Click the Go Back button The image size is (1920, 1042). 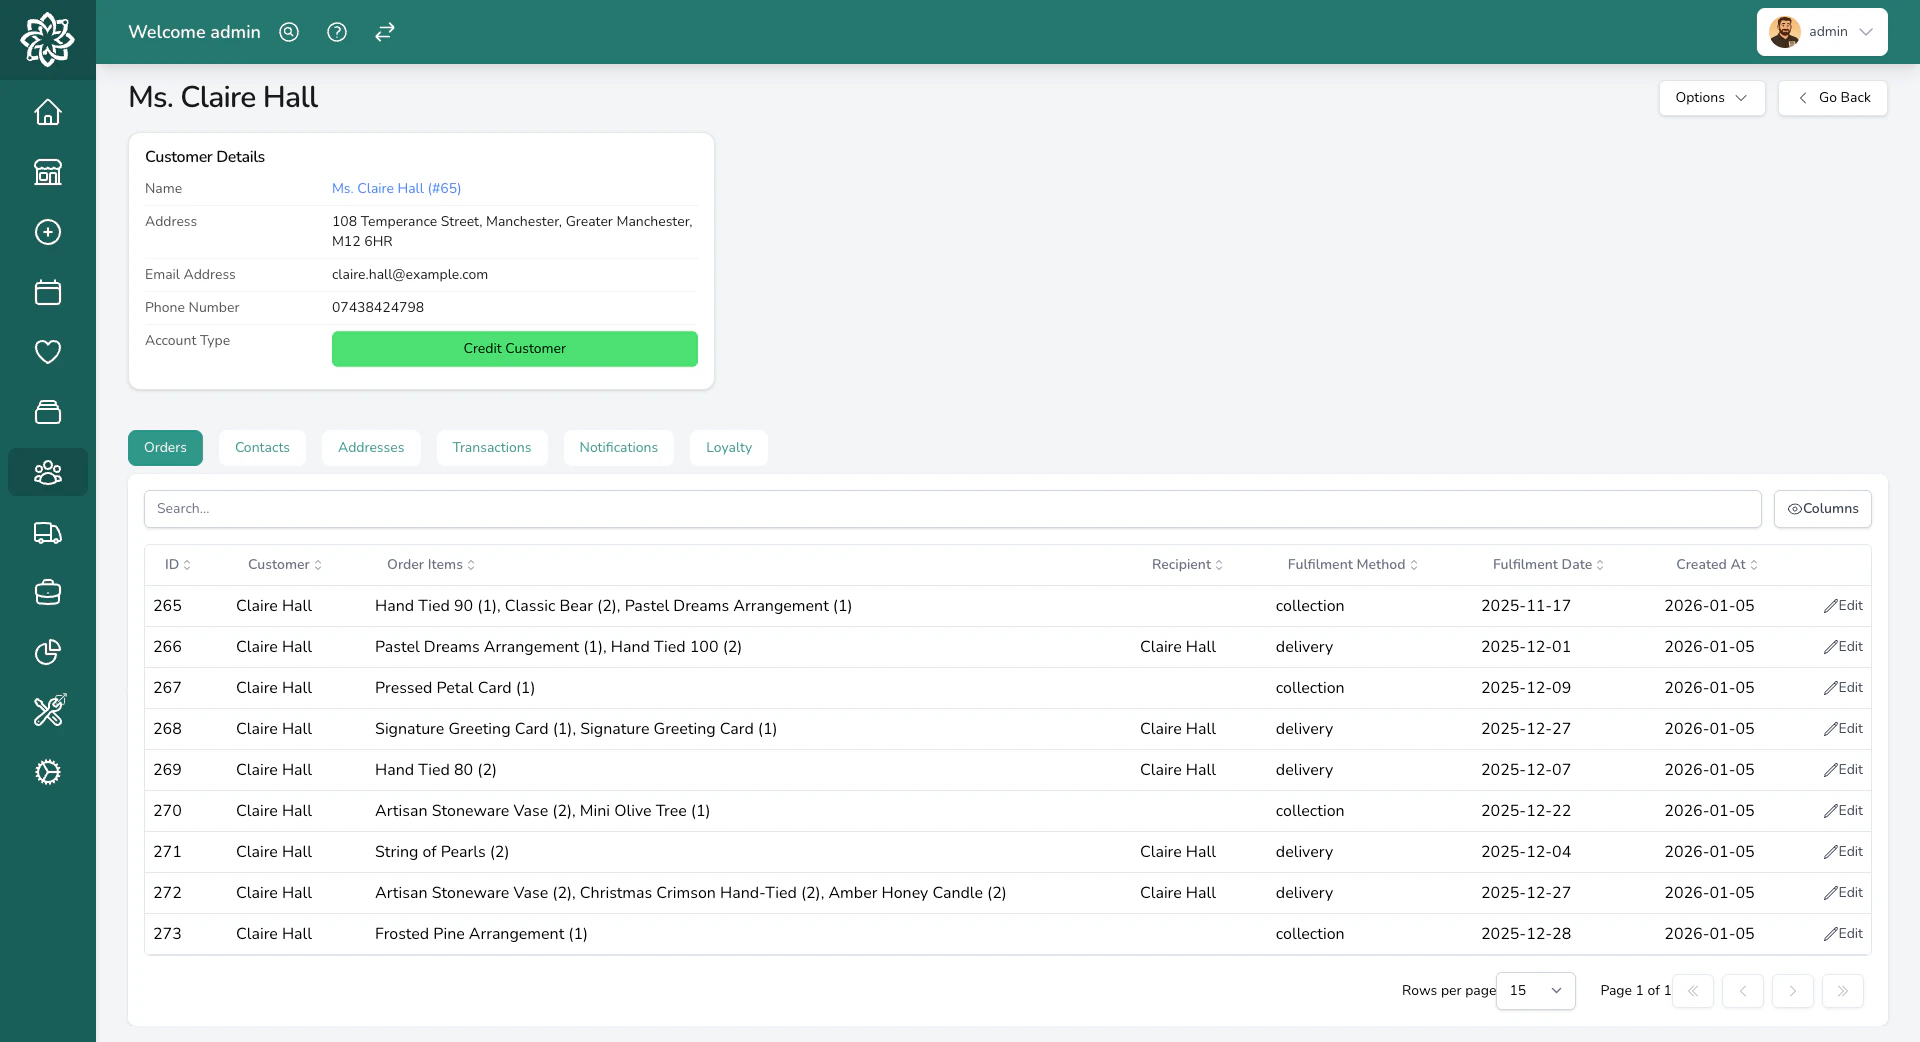(1833, 98)
